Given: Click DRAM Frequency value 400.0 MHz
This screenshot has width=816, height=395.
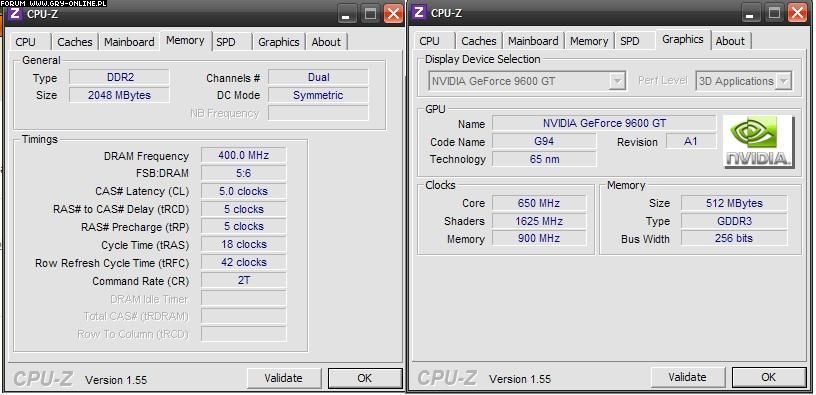Looking at the screenshot, I should pos(244,156).
